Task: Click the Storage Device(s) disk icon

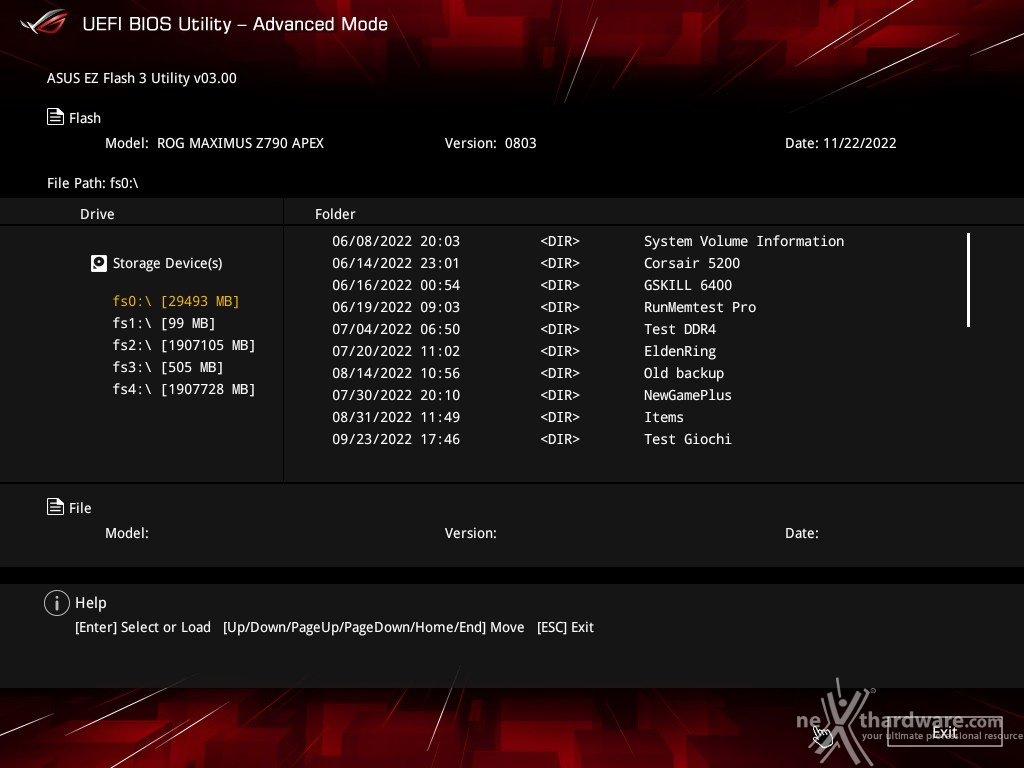Action: 99,263
